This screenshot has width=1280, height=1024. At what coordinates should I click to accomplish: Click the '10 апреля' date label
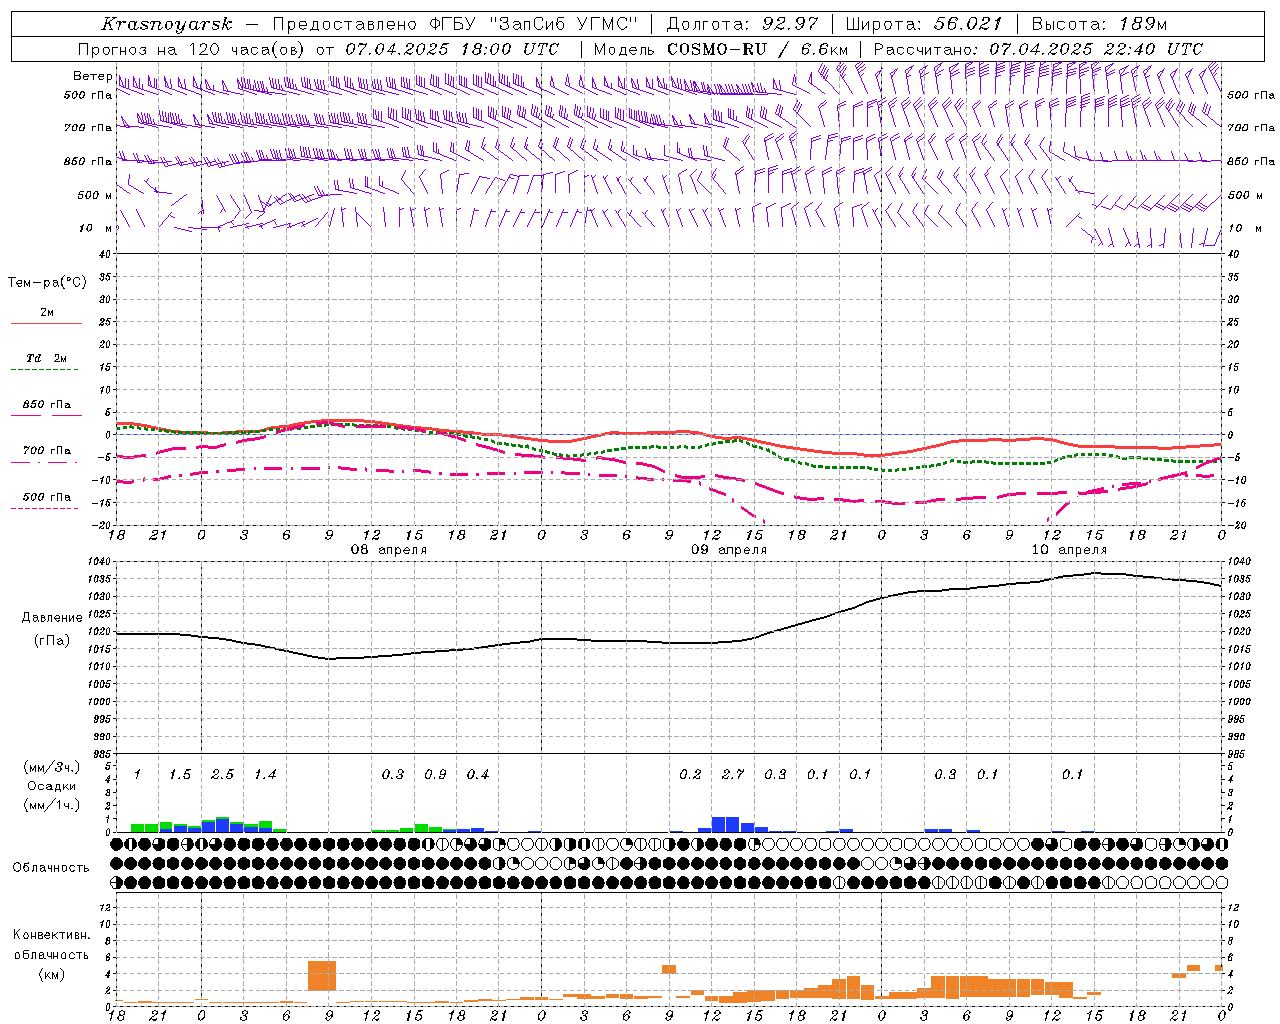[x=1069, y=550]
